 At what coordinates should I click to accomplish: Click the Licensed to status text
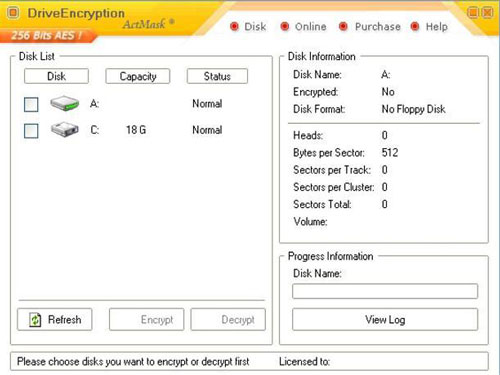pos(304,361)
